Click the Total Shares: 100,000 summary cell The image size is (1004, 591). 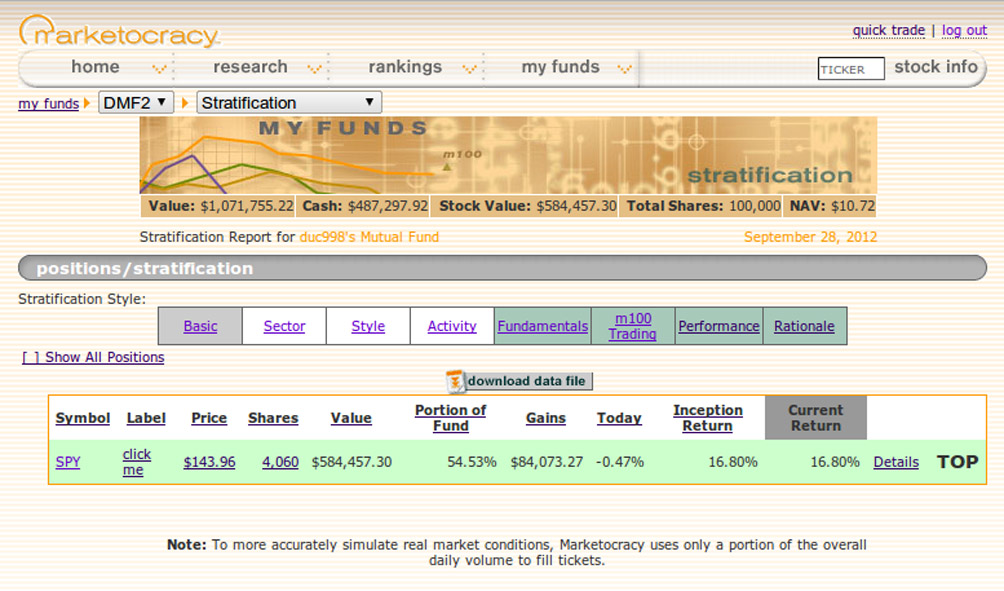pos(702,206)
